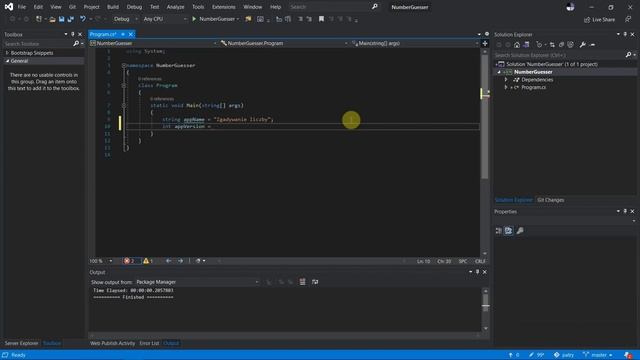Switch to Solution Explorer tab
640x360 pixels.
(513, 200)
